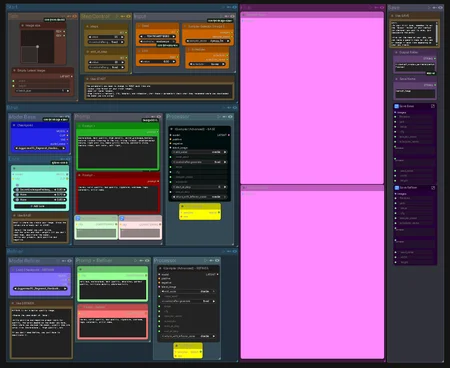Viewport: 450px width, 368px height.
Task: Toggle the eye icon on MaxControl group header
Action: tap(128, 16)
